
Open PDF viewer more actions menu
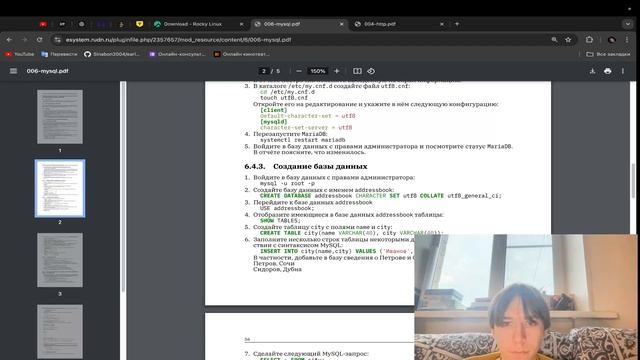pyautogui.click(x=623, y=71)
